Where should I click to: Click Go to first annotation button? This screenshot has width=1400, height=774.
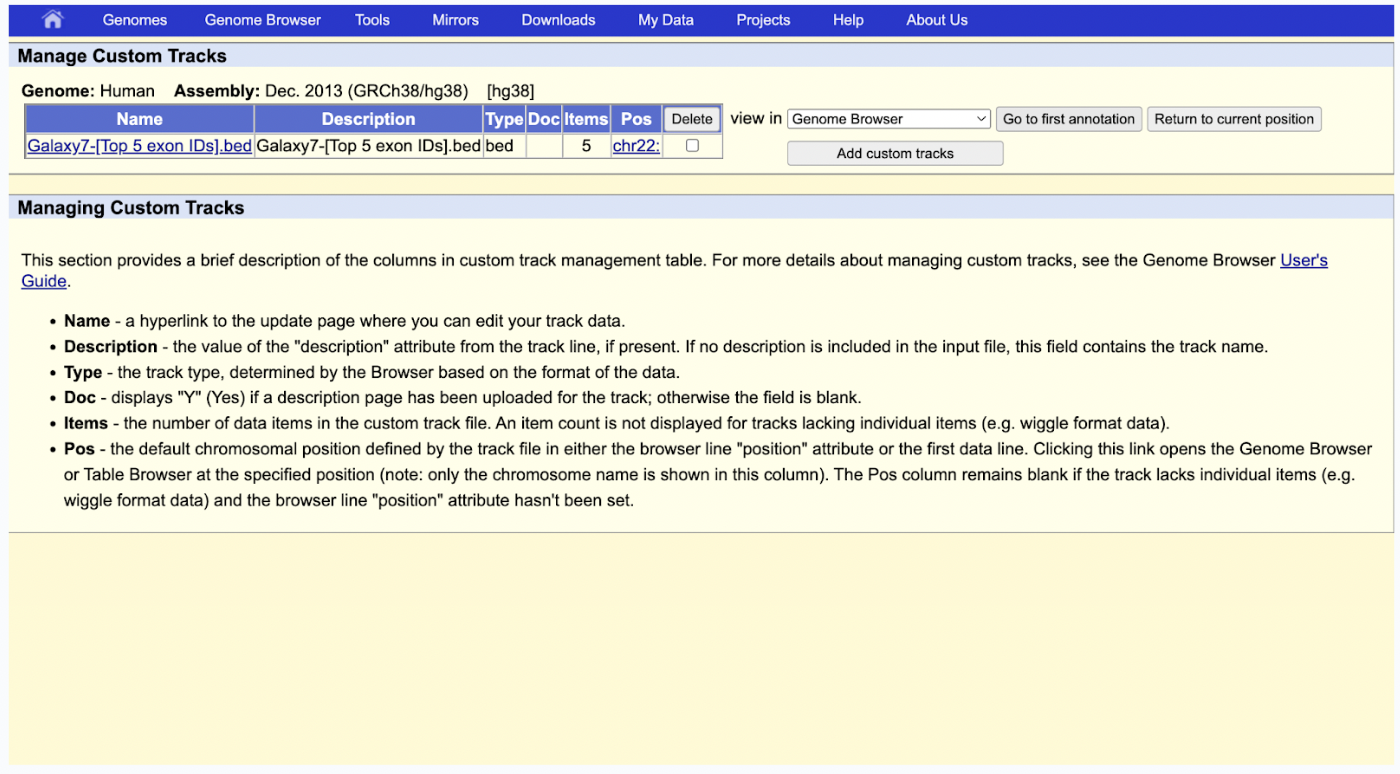click(1069, 119)
